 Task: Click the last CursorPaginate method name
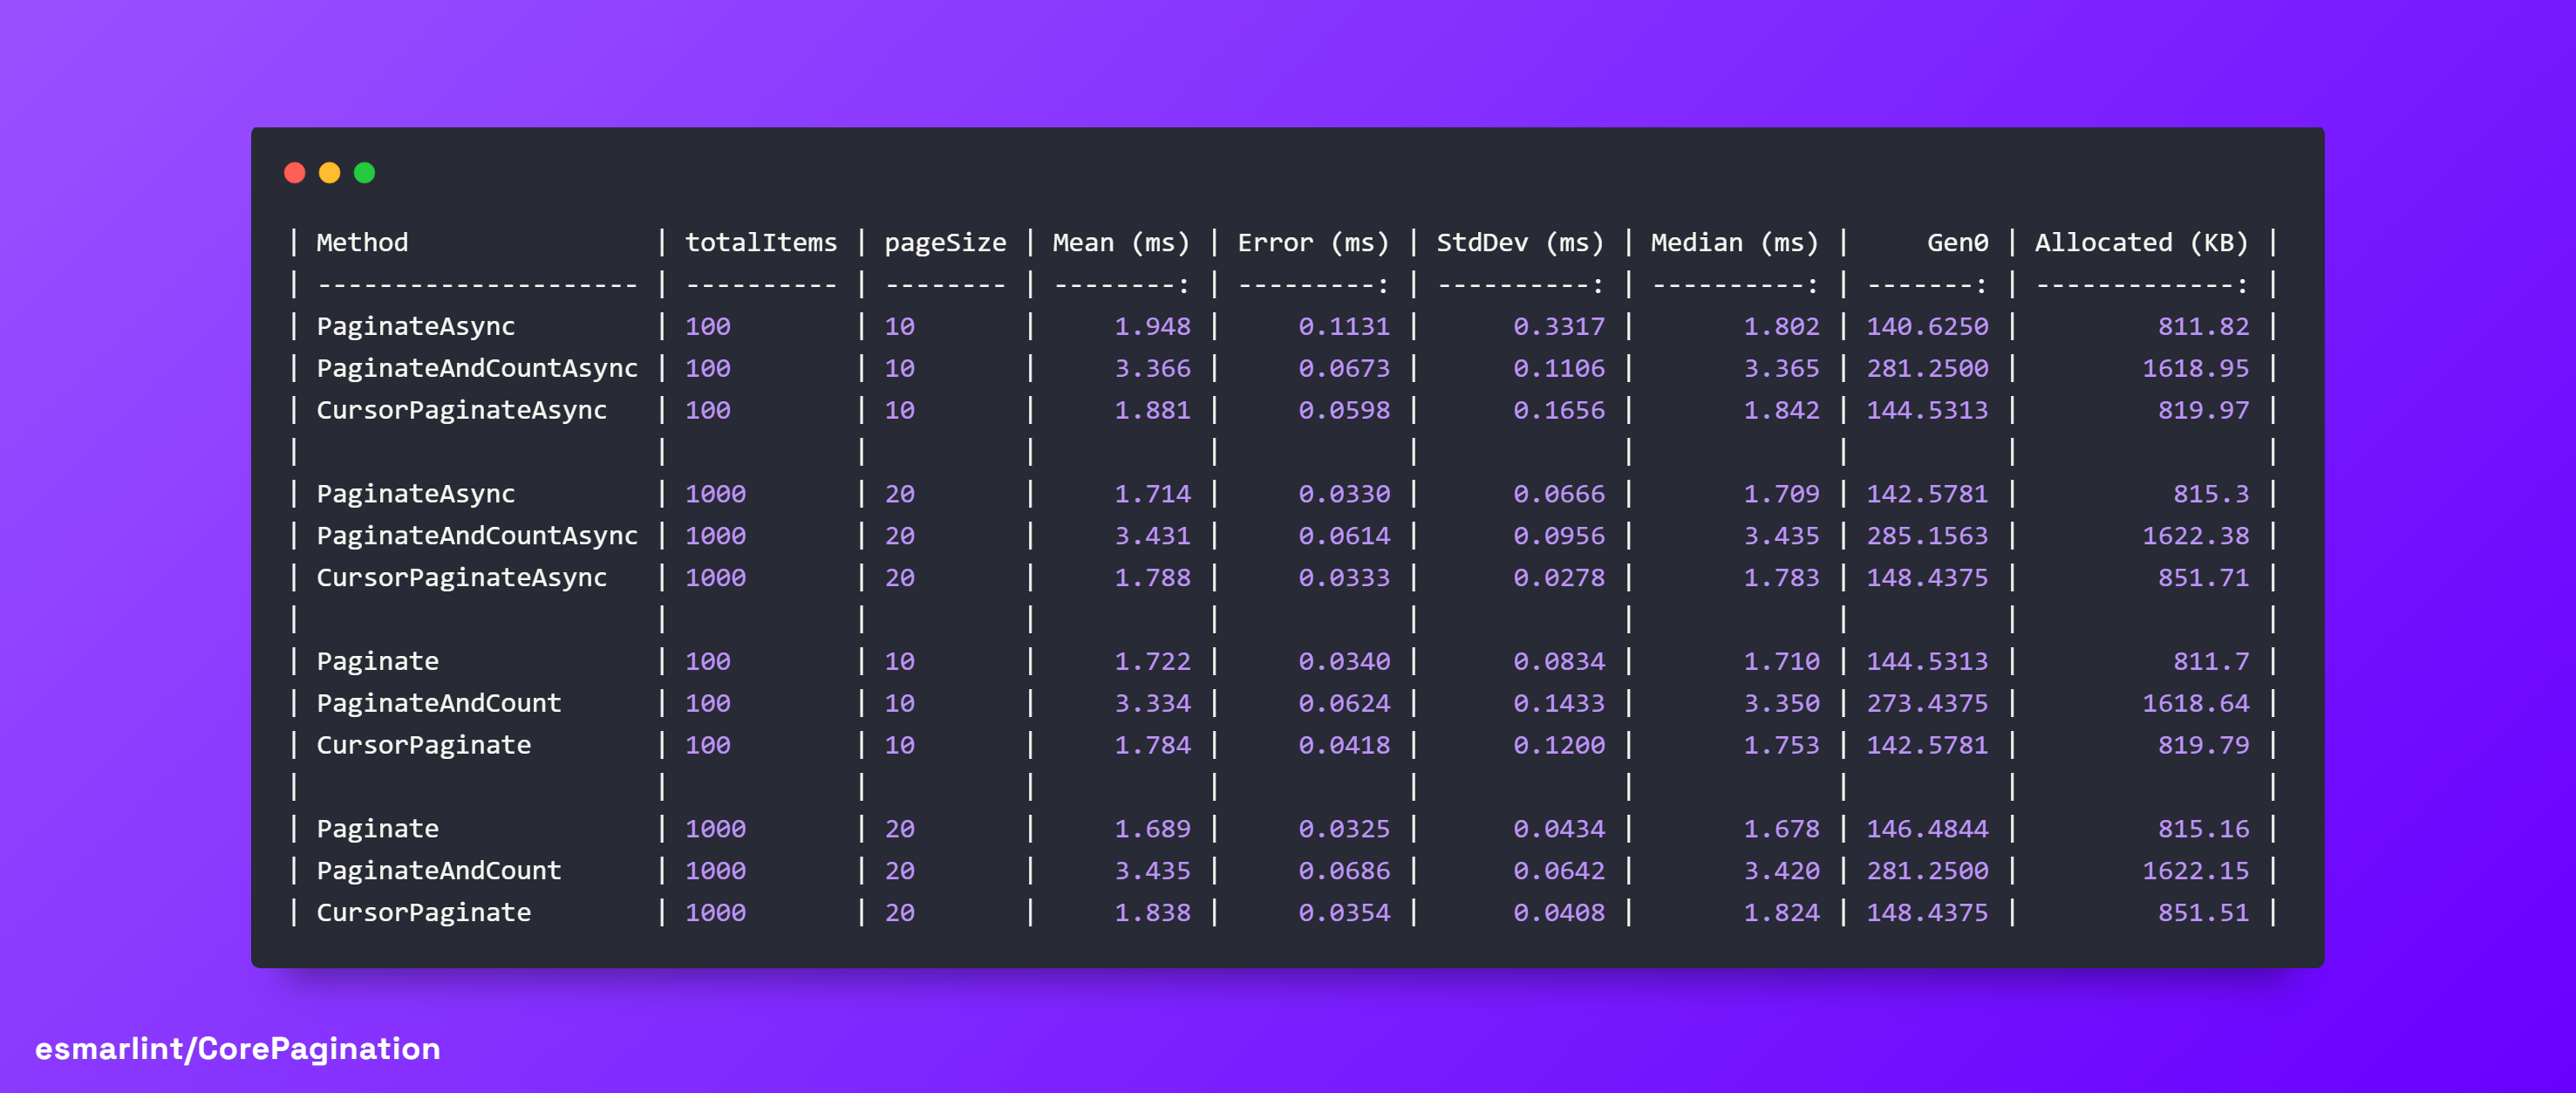click(423, 913)
